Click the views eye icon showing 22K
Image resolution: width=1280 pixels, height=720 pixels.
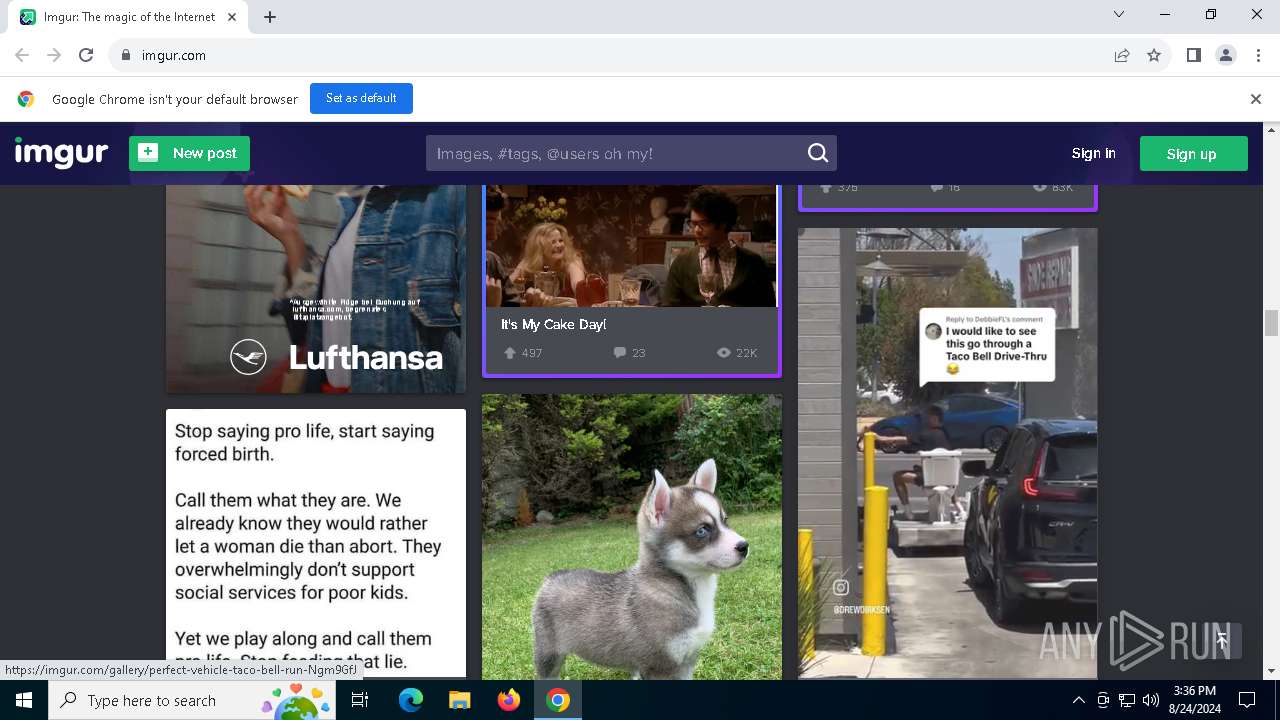723,353
